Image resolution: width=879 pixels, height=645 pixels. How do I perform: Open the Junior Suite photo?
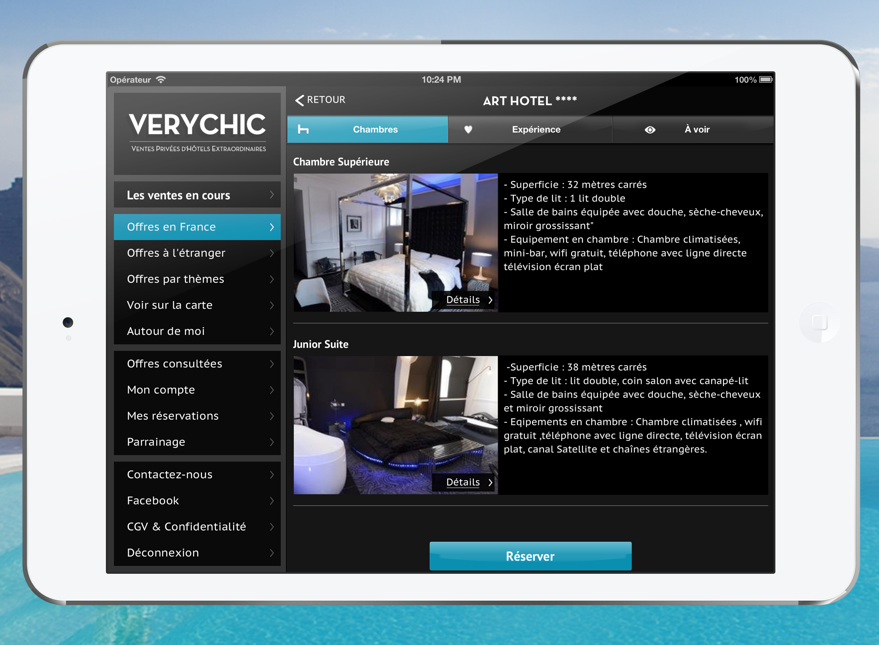[x=396, y=425]
